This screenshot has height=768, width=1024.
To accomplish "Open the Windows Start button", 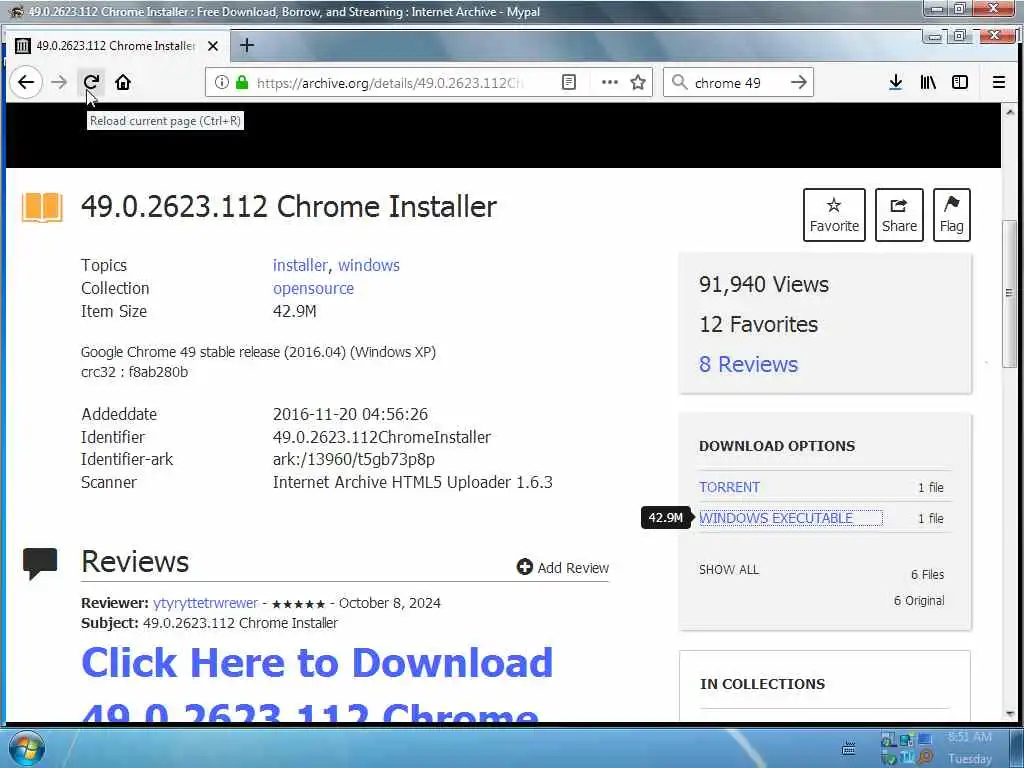I will coord(25,748).
